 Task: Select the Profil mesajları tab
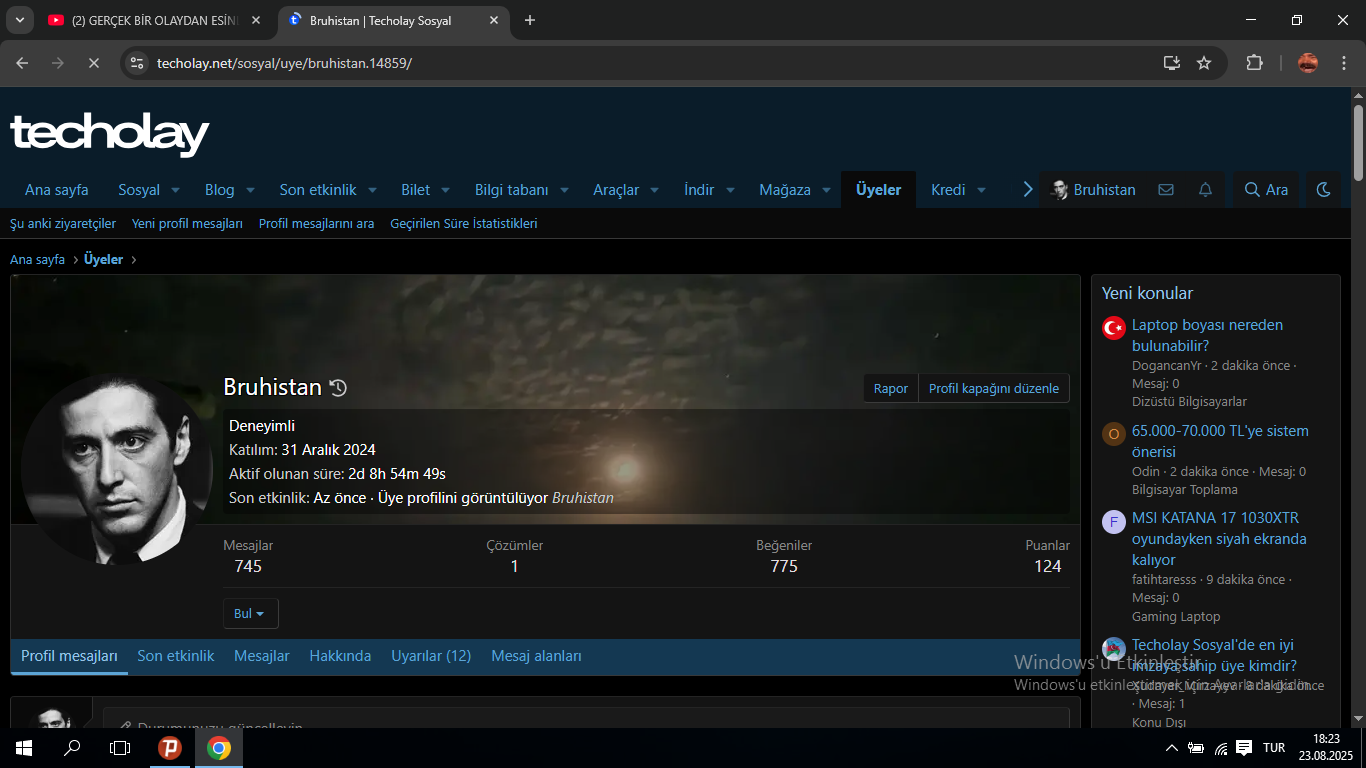(x=69, y=656)
